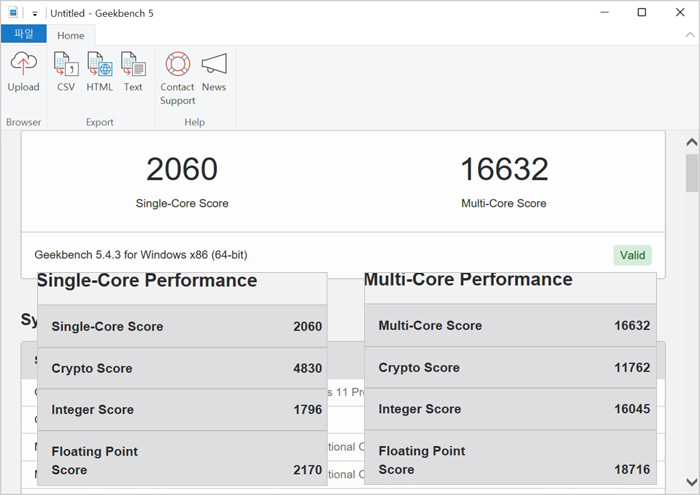
Task: Open Contact Support lifebuoy icon
Action: click(178, 64)
